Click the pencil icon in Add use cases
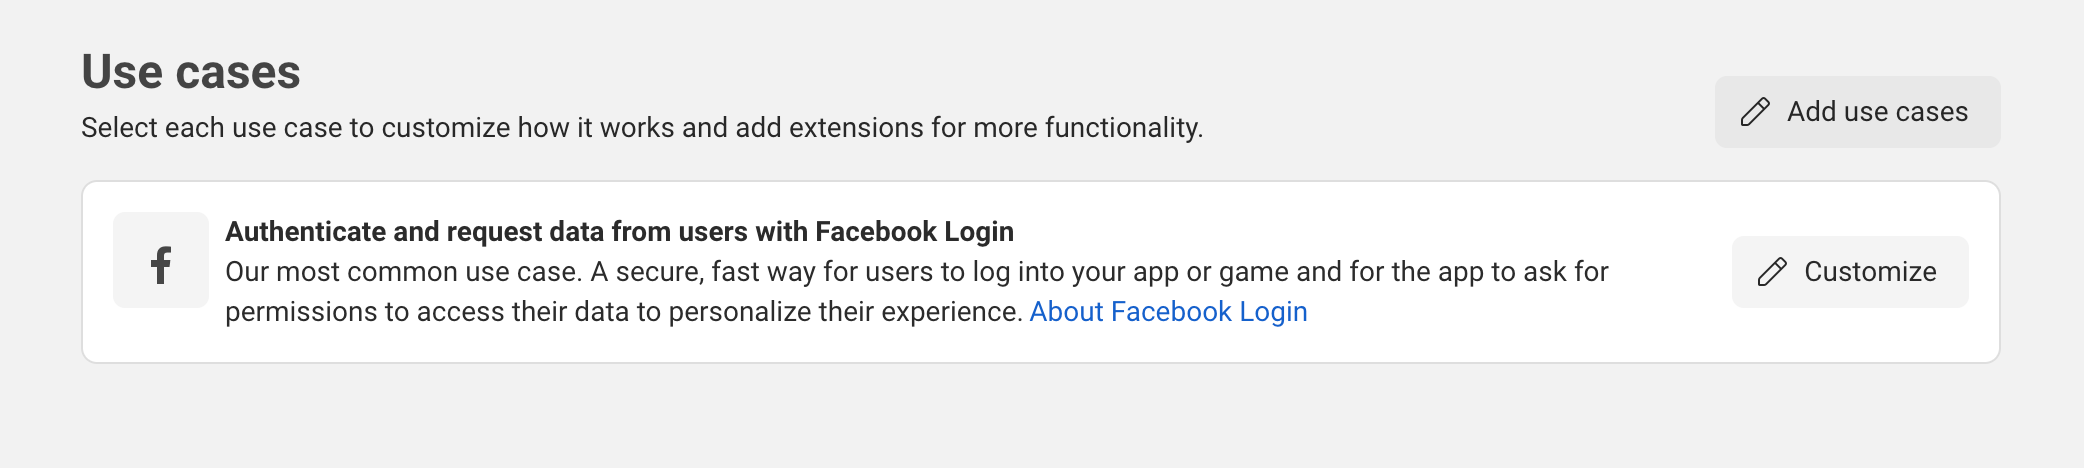Screen dimensions: 2084x468 coord(1755,112)
